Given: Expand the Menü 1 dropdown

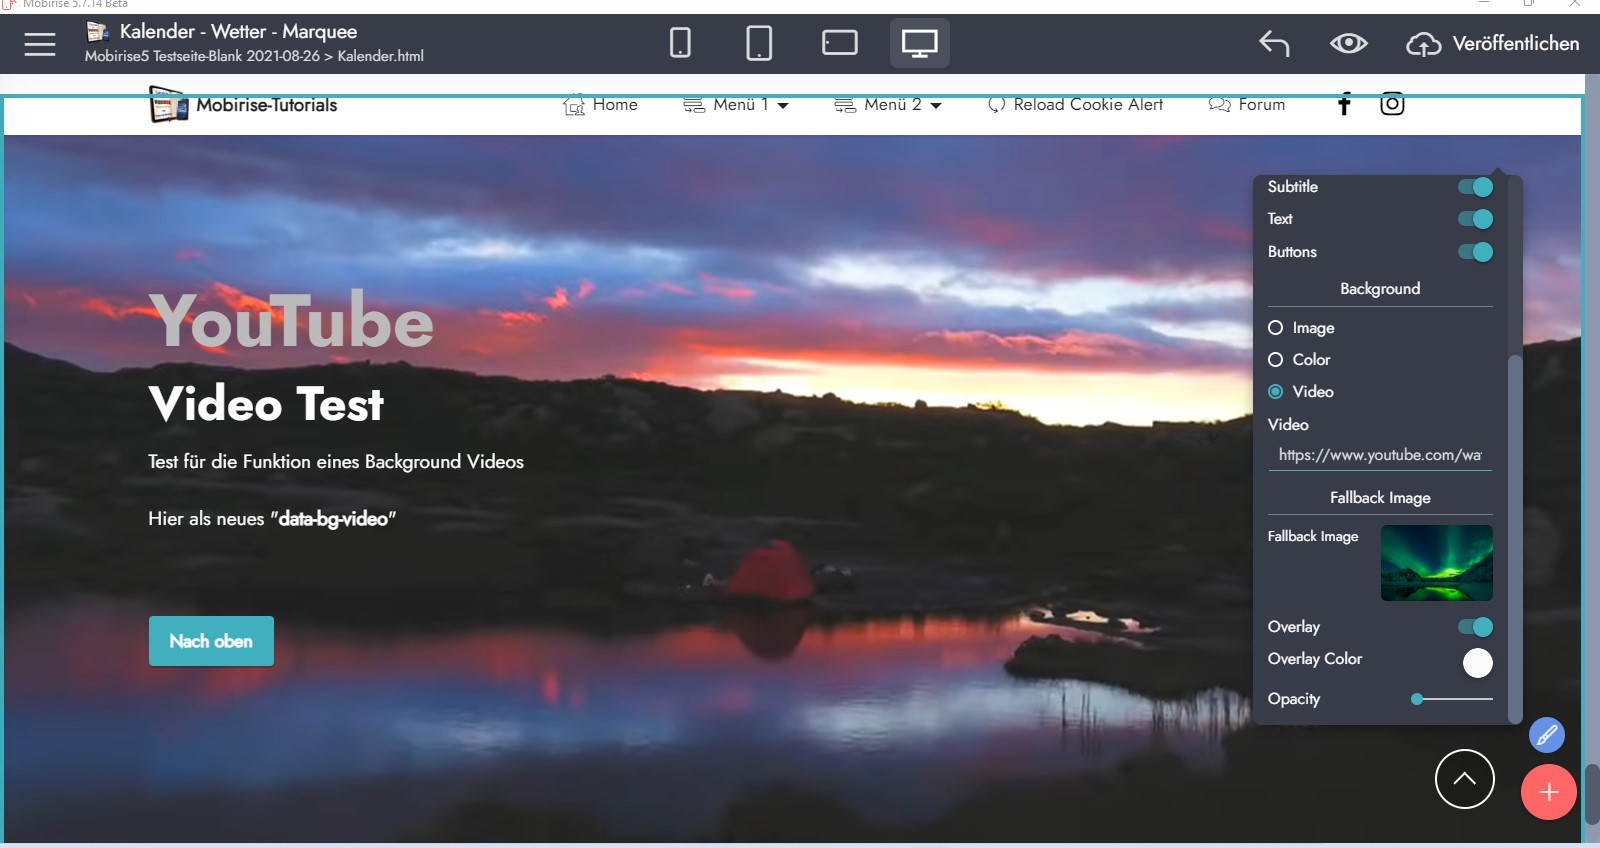Looking at the screenshot, I should pos(736,105).
